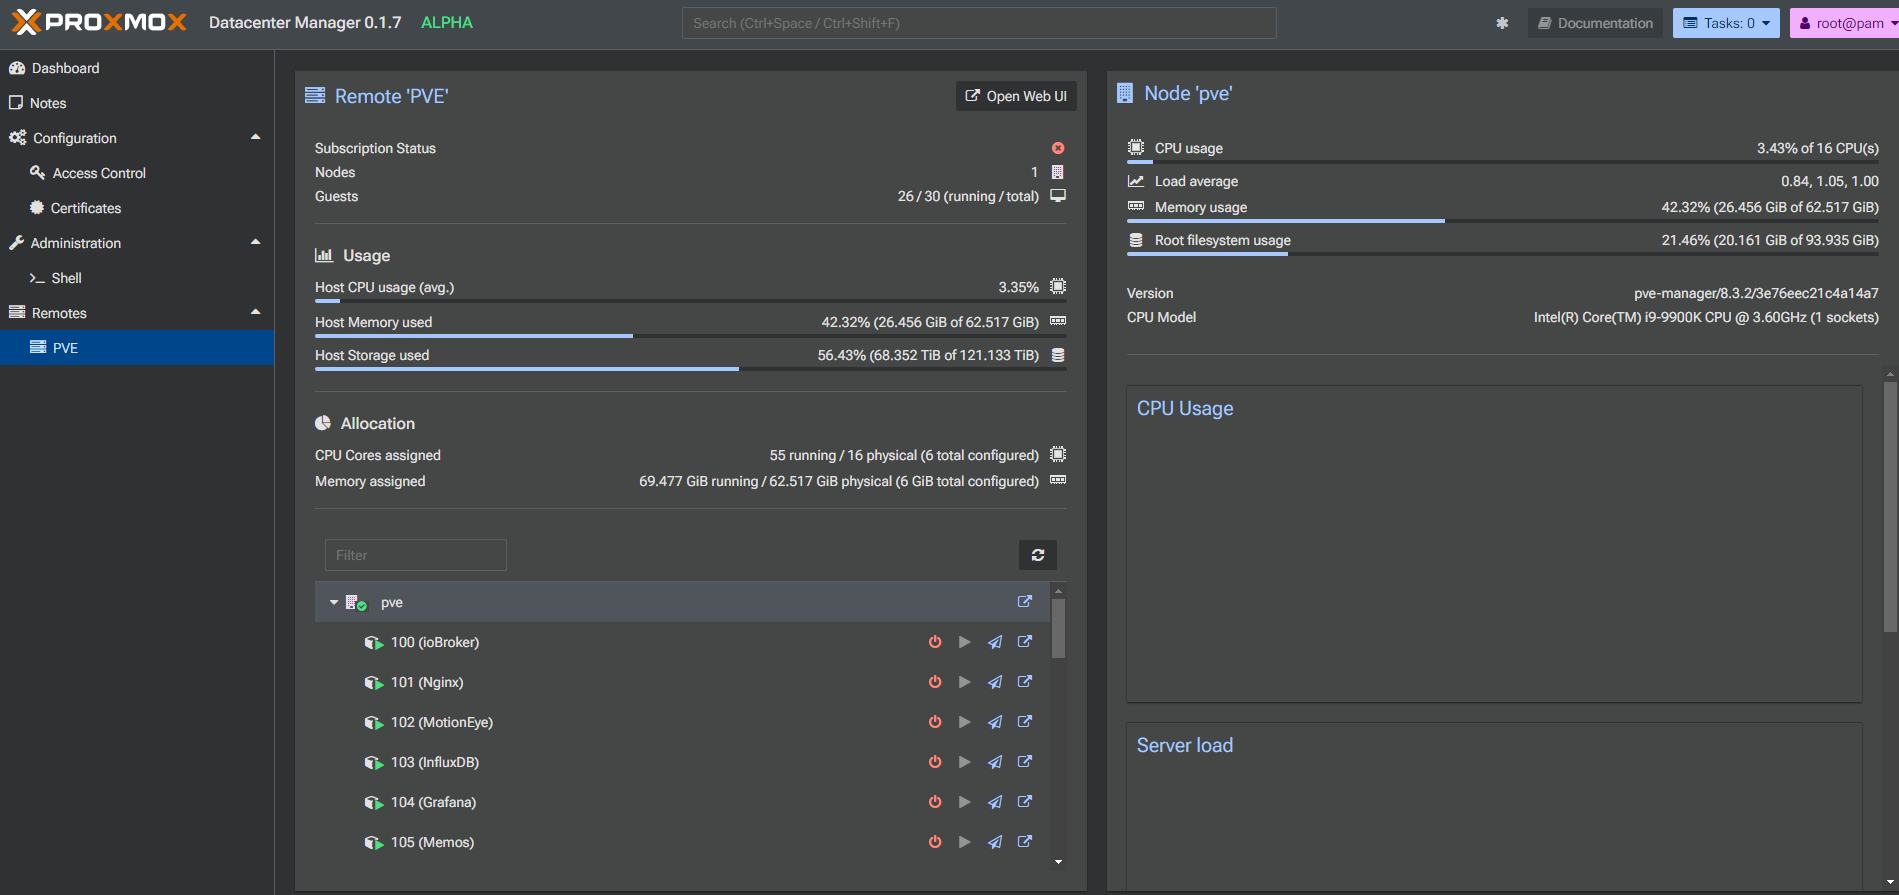The width and height of the screenshot is (1899, 895).
Task: Shut down guest 103 (InfluxDB)
Action: (x=935, y=762)
